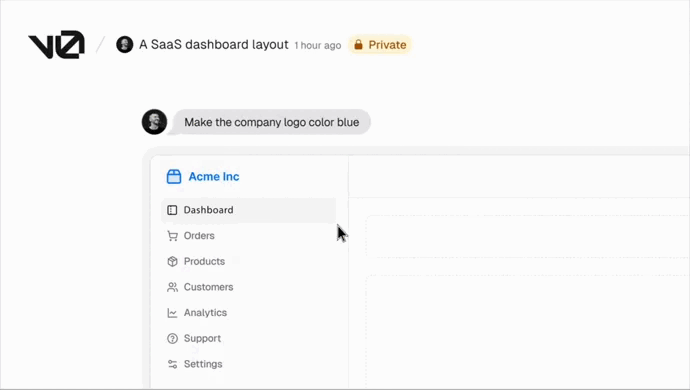Click the user avatar beside the chat message
The image size is (690, 390).
pos(154,122)
